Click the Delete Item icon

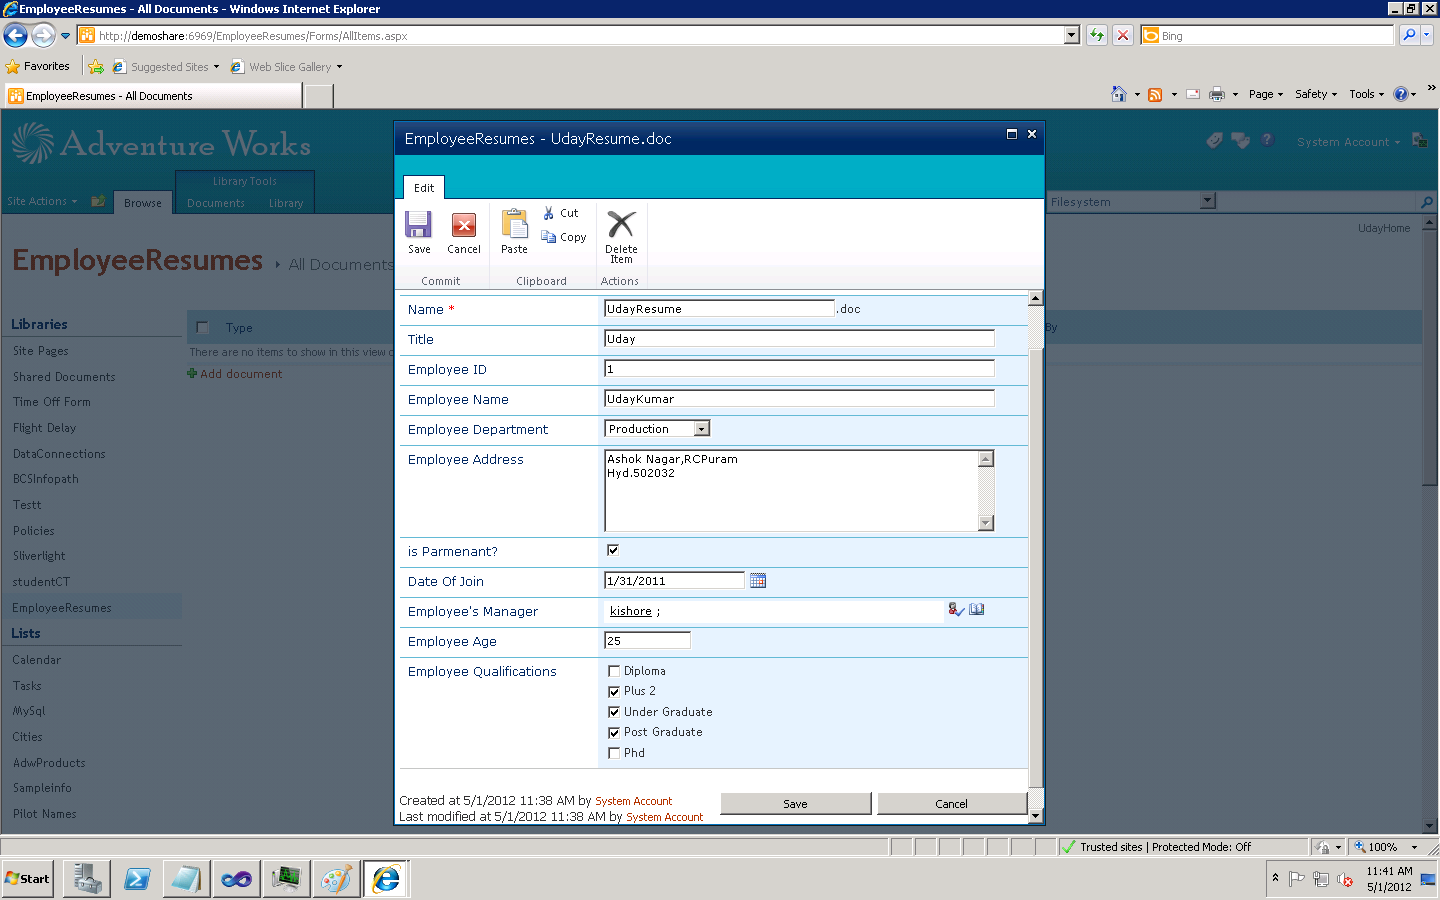click(x=621, y=236)
